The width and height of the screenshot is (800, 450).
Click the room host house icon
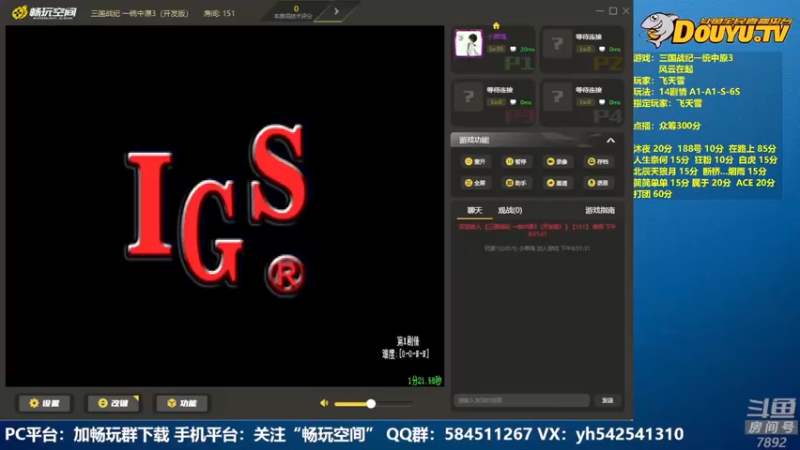coord(496,26)
